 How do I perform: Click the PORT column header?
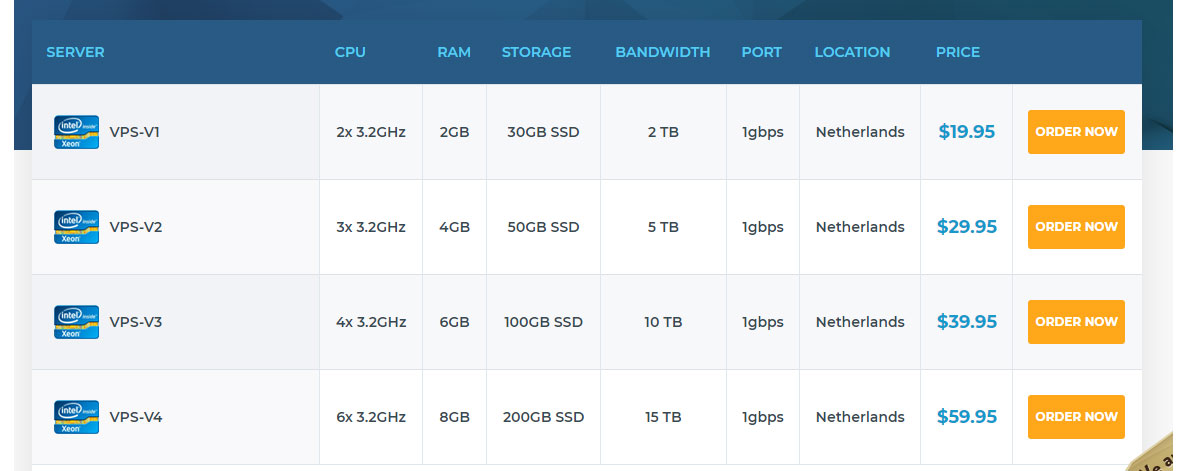pyautogui.click(x=762, y=52)
